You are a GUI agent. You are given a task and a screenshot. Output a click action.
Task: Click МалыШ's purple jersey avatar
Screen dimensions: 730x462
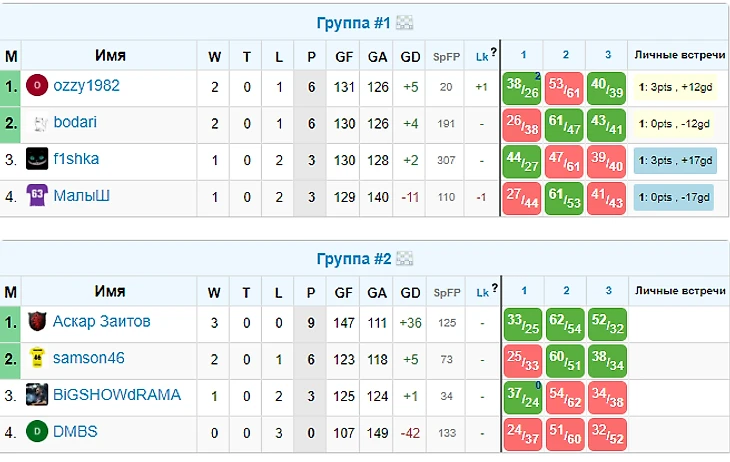[37, 197]
